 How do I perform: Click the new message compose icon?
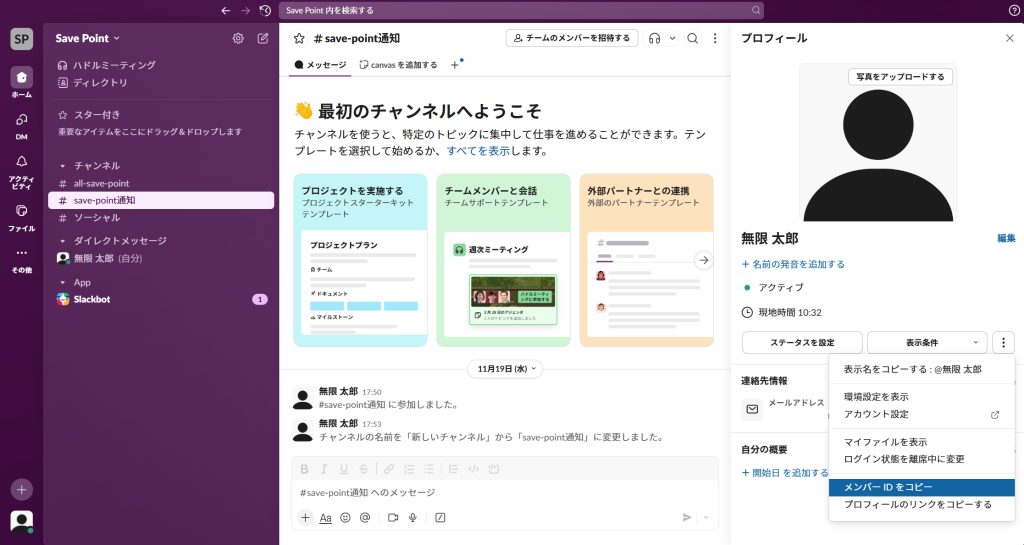[263, 39]
